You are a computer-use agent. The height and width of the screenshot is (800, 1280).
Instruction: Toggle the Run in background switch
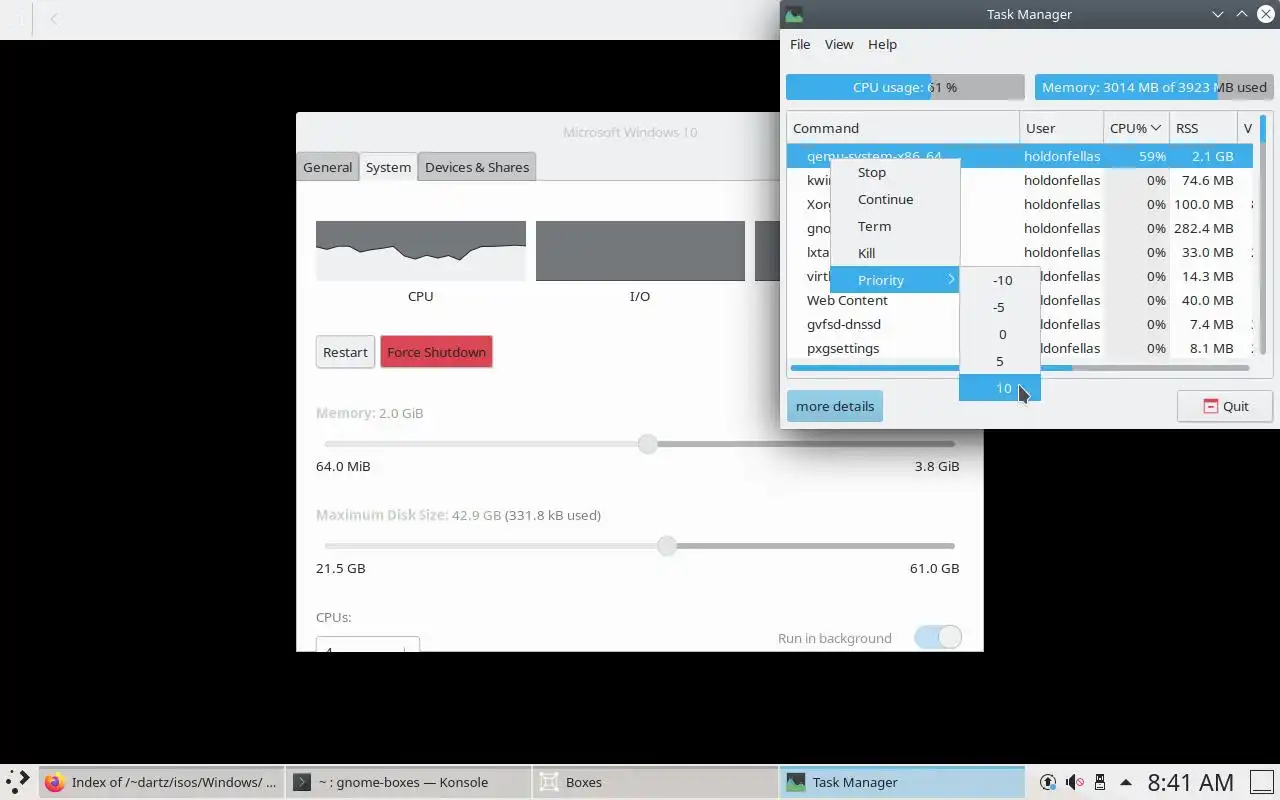(938, 637)
